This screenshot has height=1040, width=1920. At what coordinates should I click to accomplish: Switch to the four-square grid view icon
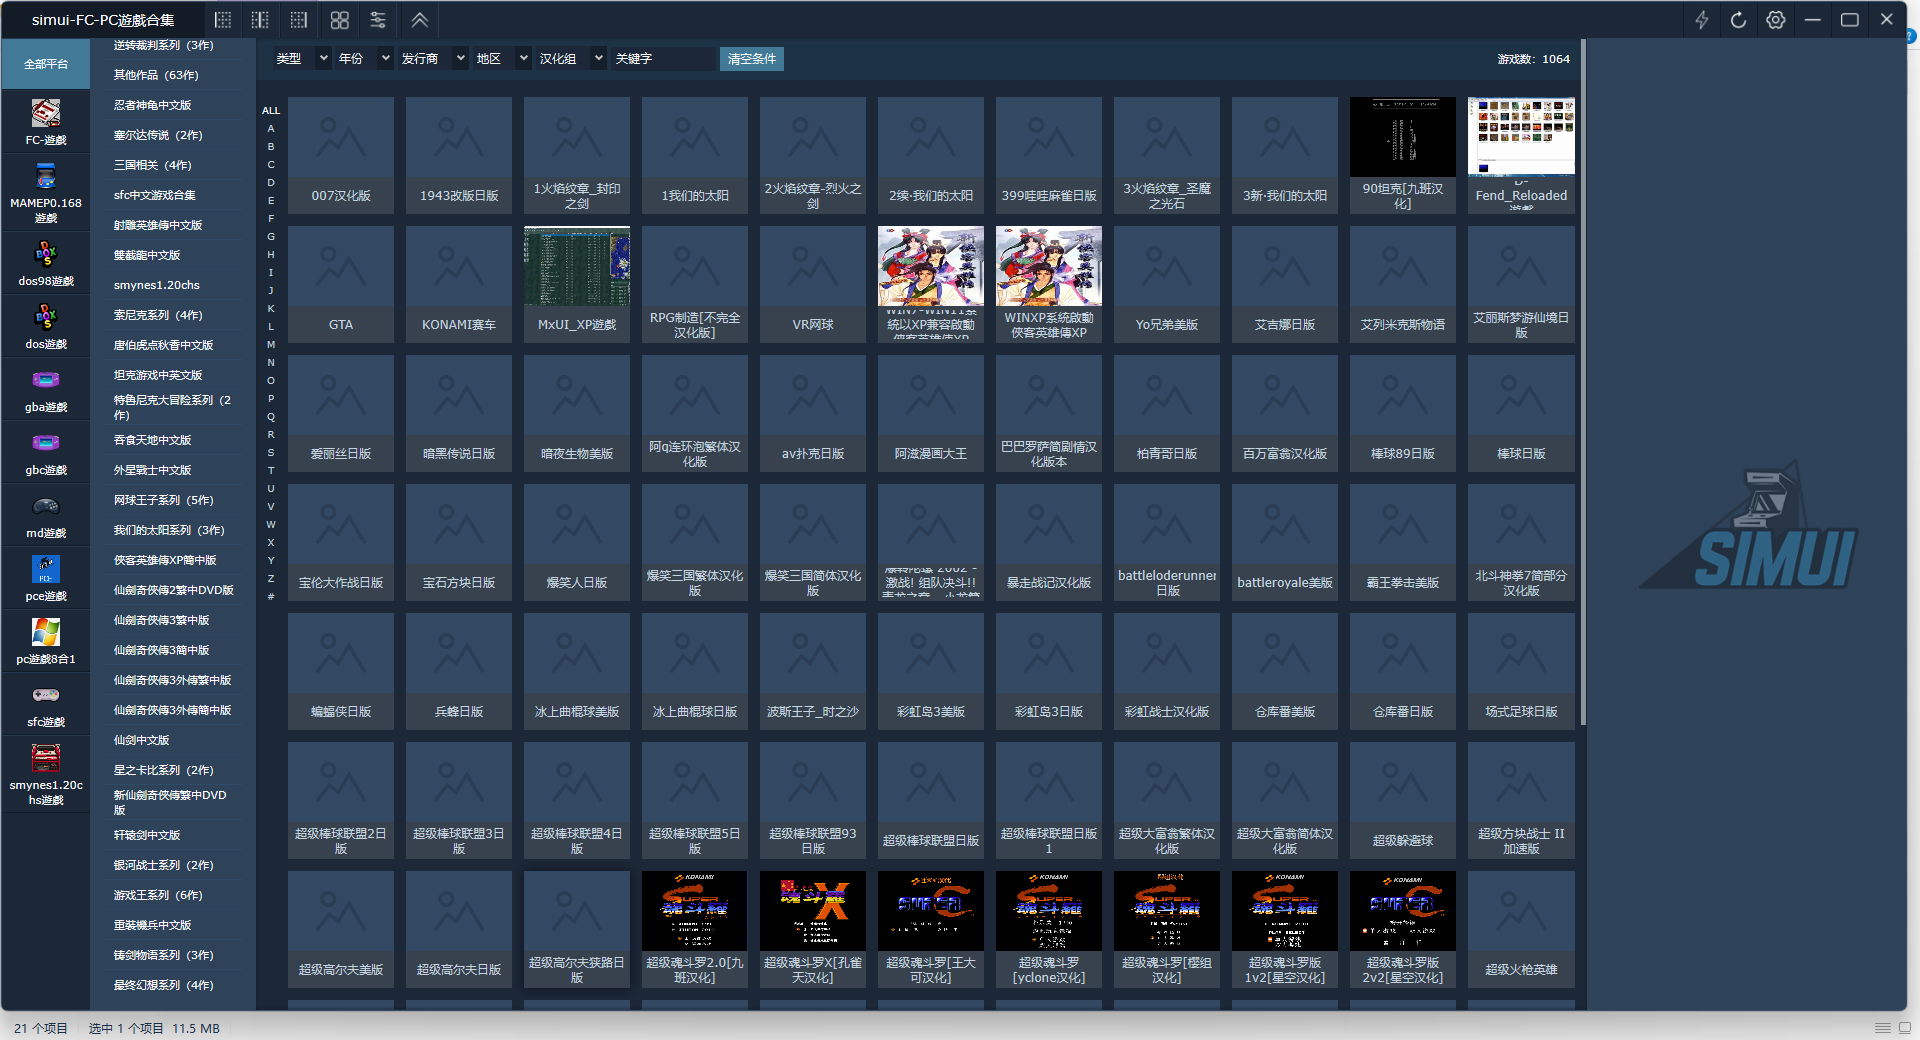[340, 20]
